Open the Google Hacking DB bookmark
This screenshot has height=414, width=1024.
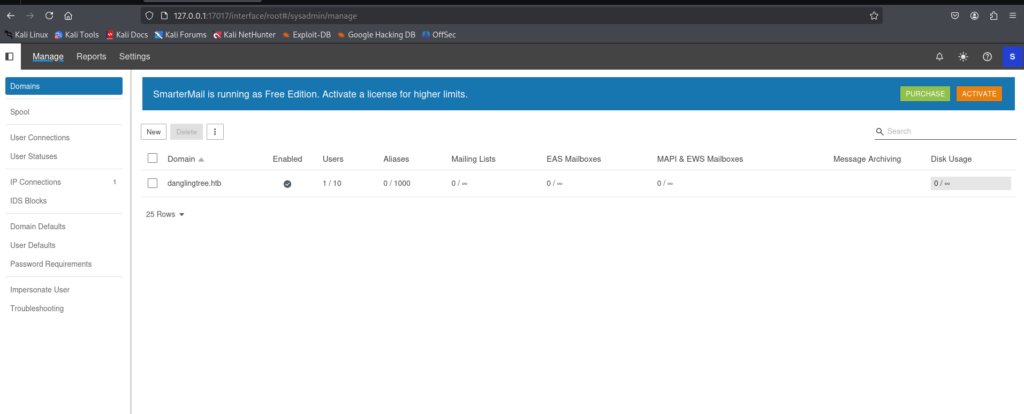coord(376,35)
